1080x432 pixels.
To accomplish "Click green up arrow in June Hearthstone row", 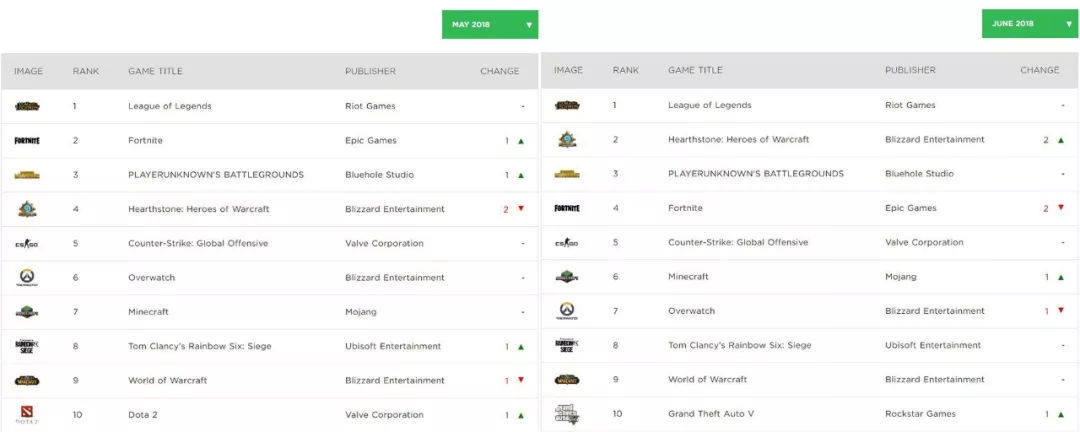I will coord(1061,140).
